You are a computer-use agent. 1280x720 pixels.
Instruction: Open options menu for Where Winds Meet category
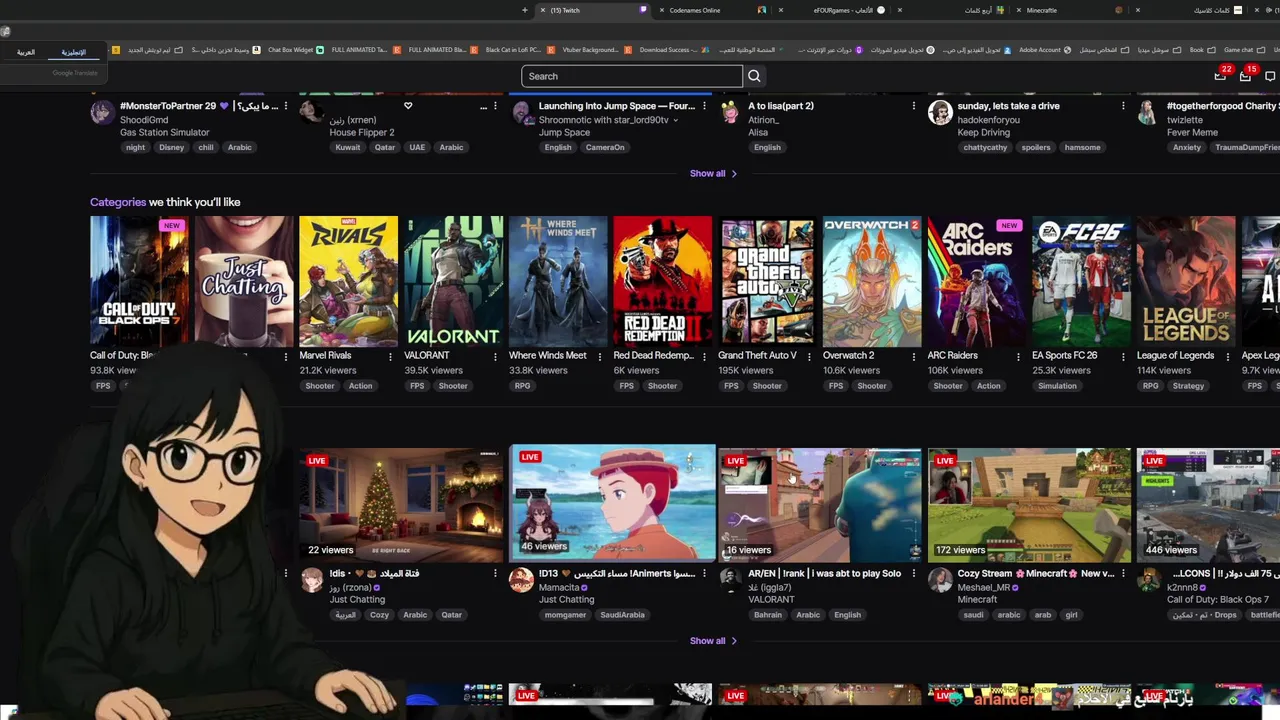[600, 356]
